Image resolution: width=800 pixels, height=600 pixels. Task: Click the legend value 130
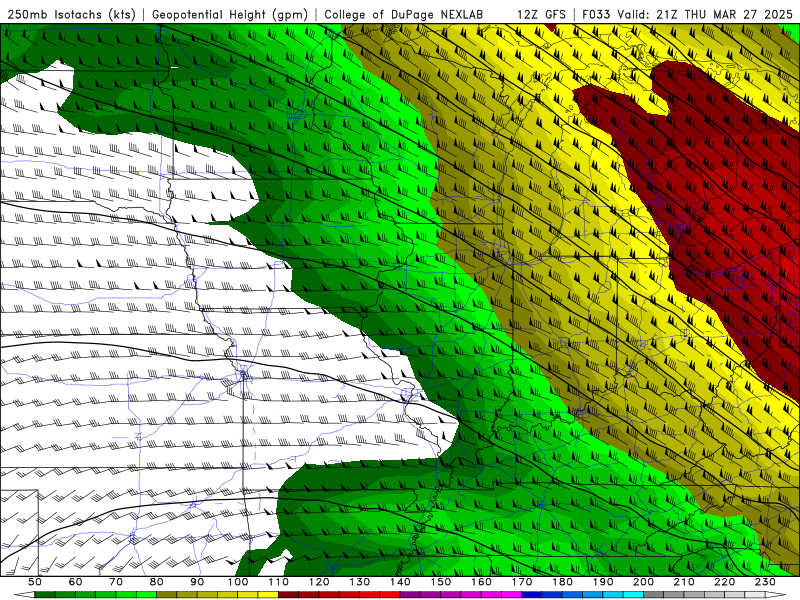click(360, 582)
